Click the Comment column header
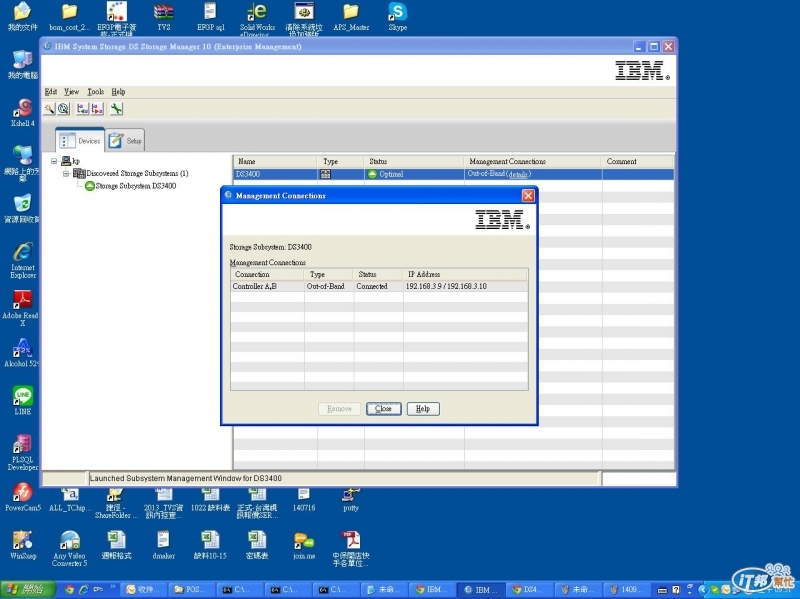800x599 pixels. (638, 161)
